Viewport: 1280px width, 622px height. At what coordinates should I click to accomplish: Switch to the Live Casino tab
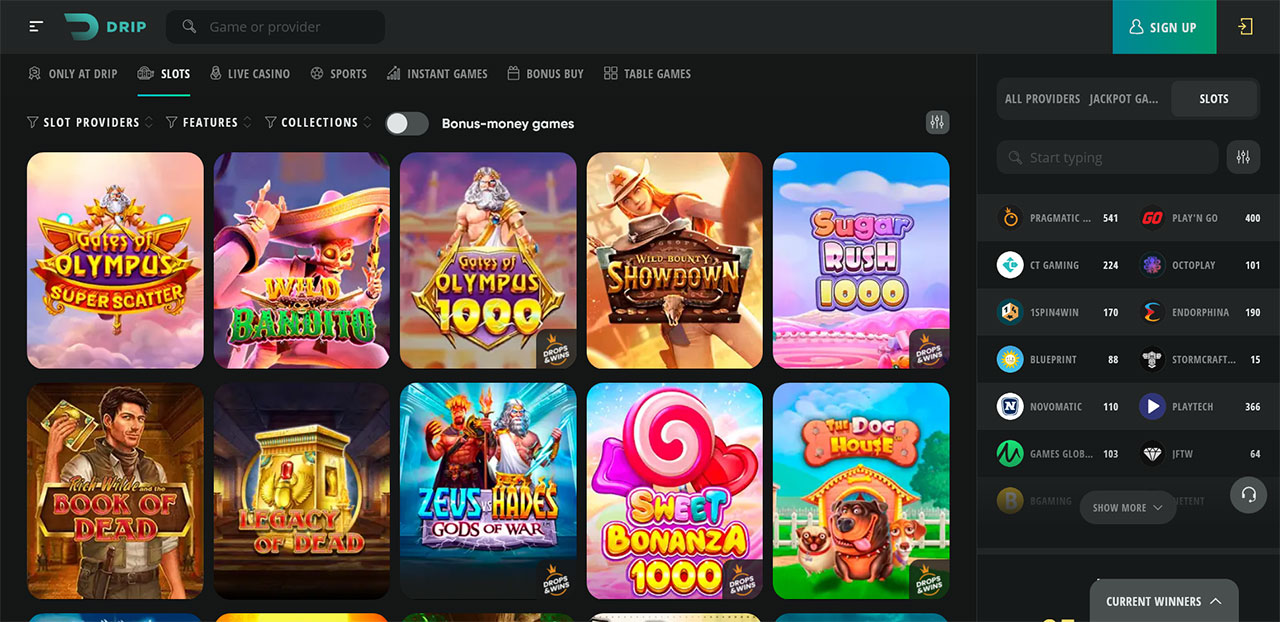(x=249, y=74)
